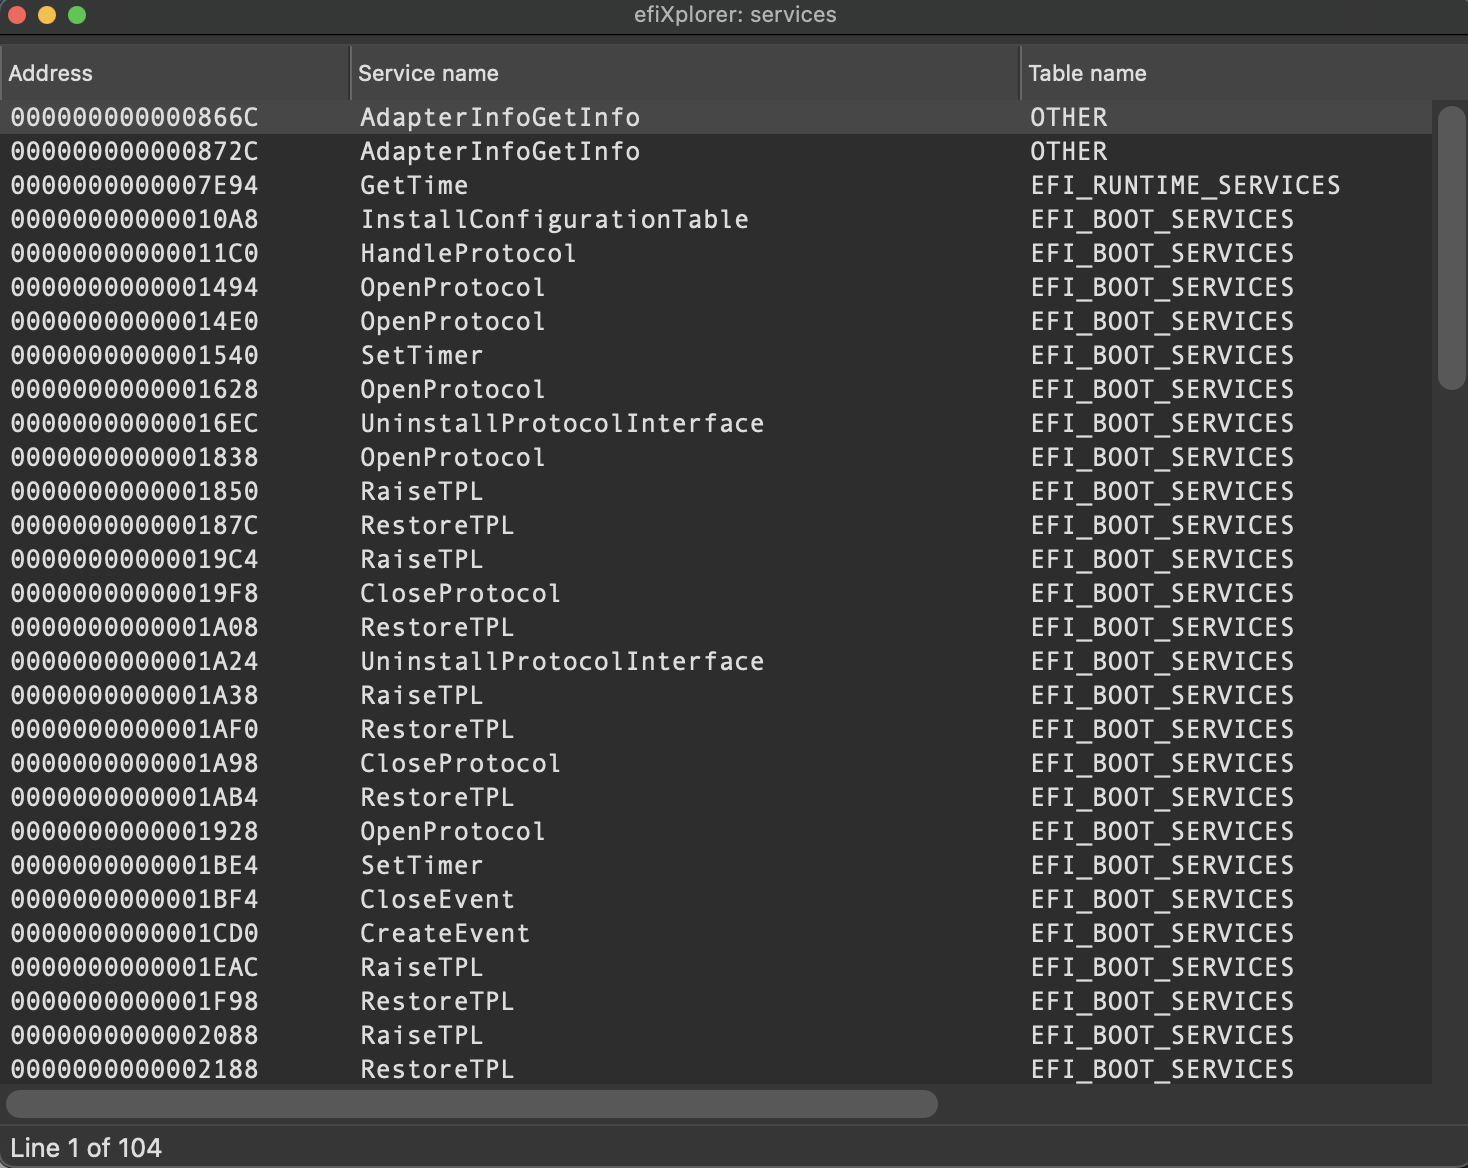The height and width of the screenshot is (1168, 1468).
Task: Click the horizontal scrollbar at the bottom
Action: [x=470, y=1104]
